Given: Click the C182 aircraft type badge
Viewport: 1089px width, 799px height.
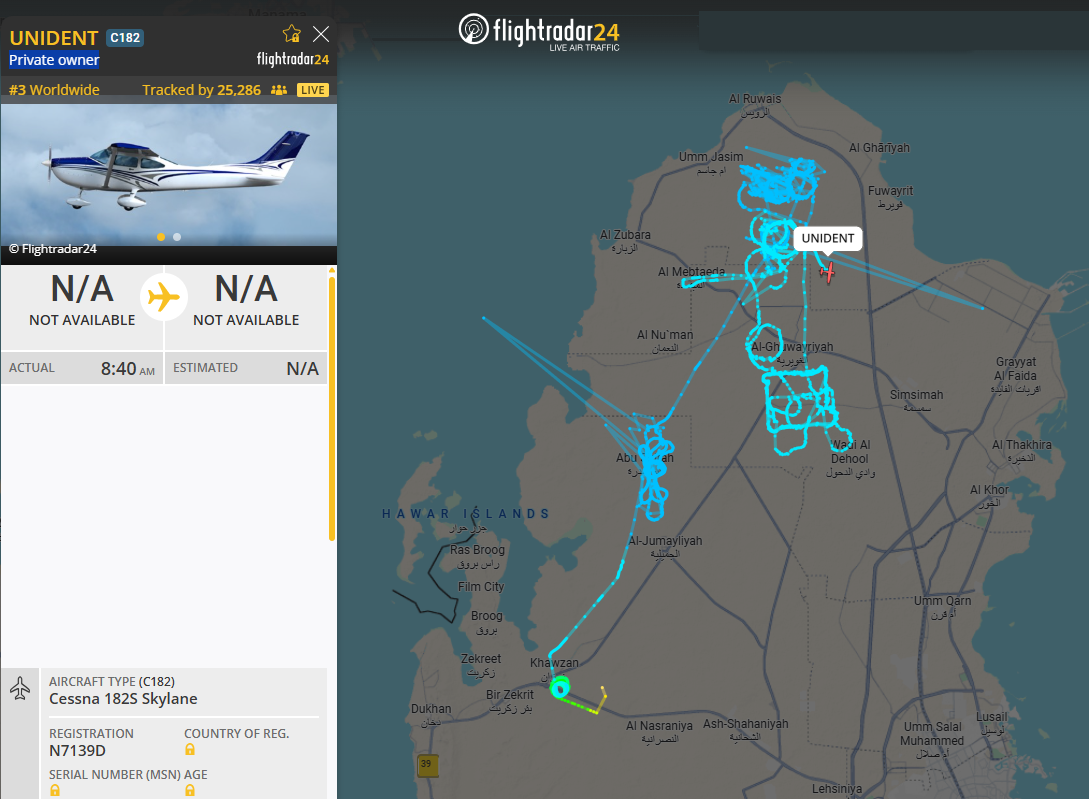Looking at the screenshot, I should [125, 38].
